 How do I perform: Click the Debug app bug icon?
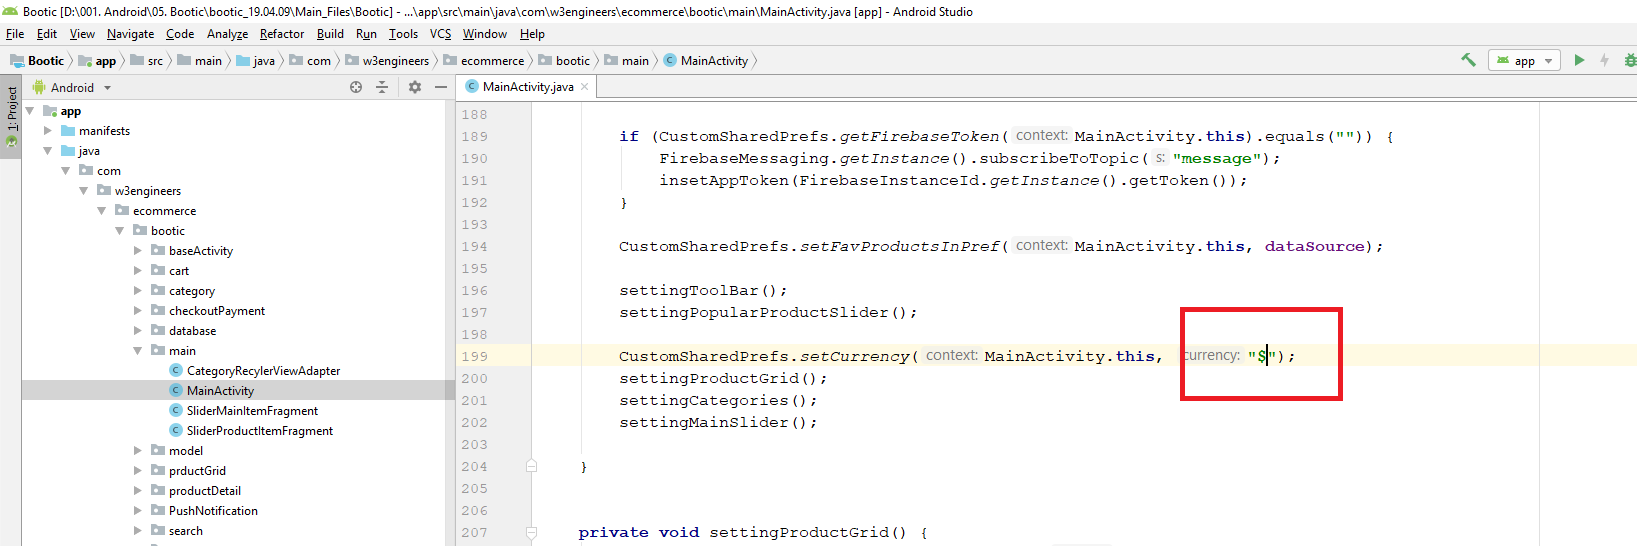pos(1630,60)
